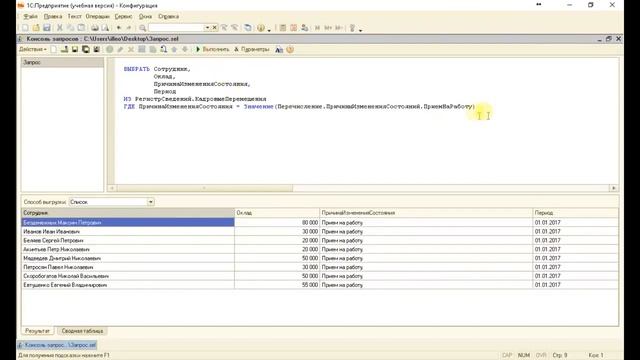
Task: Select the Иванов Иван Иванович row
Action: pyautogui.click(x=320, y=231)
